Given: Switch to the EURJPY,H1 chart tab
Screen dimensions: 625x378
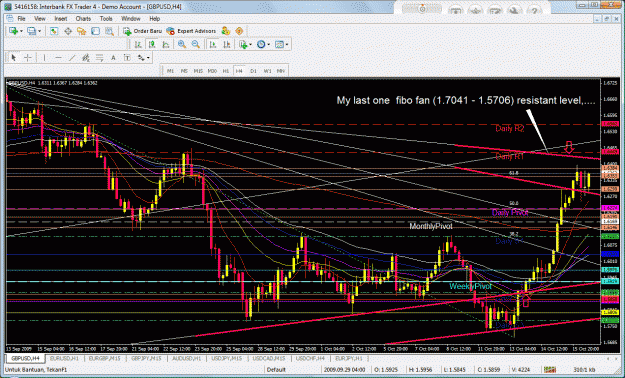Looking at the screenshot, I should click(349, 358).
